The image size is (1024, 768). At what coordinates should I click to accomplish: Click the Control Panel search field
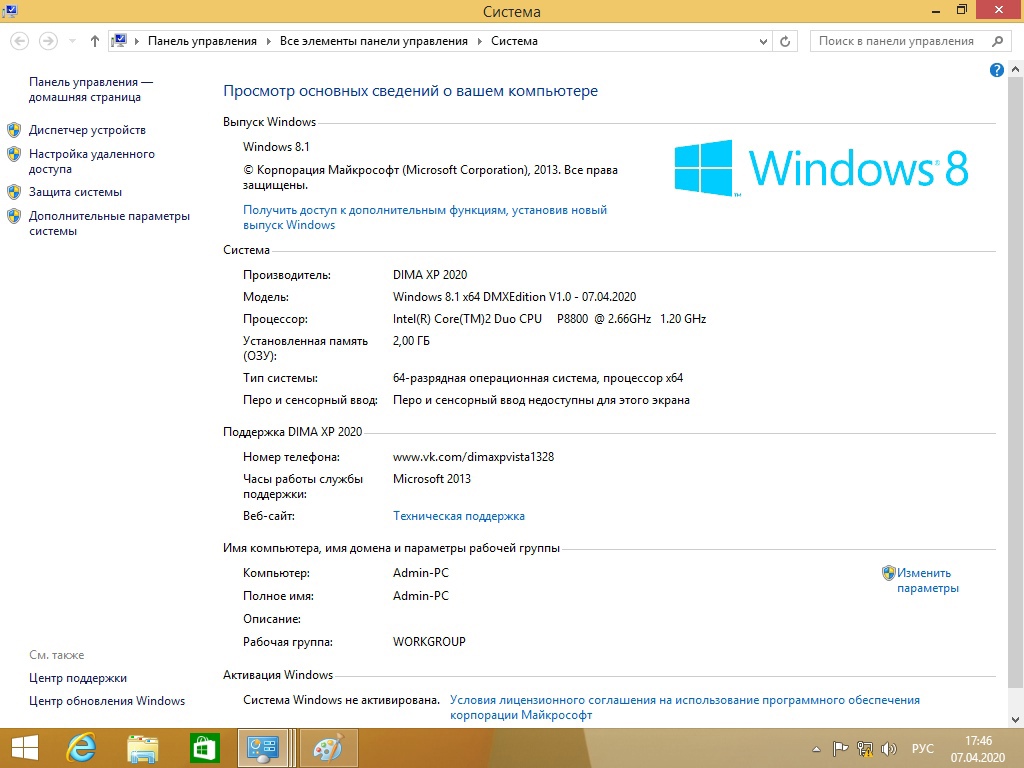[x=897, y=41]
